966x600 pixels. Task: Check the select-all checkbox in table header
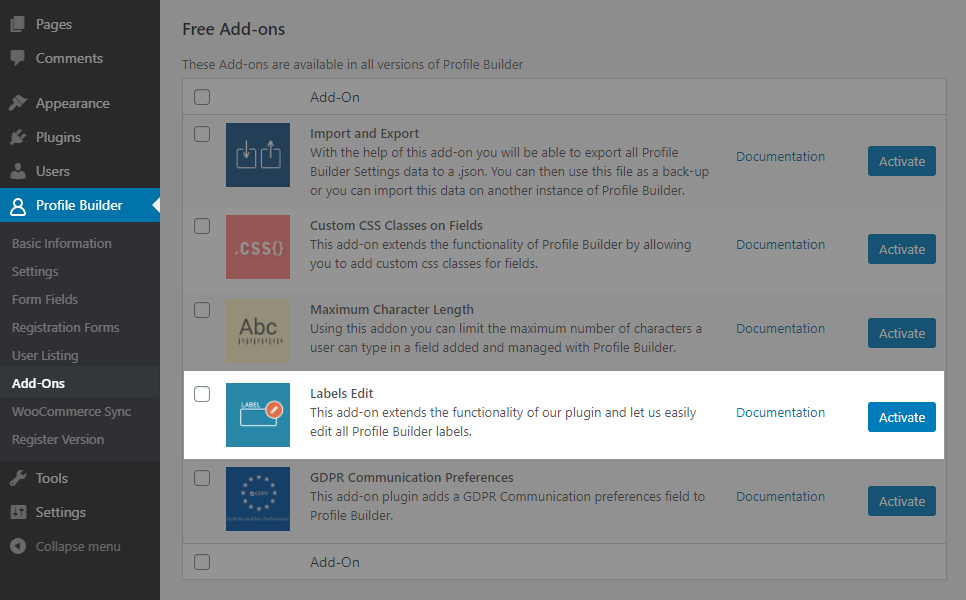coord(202,97)
